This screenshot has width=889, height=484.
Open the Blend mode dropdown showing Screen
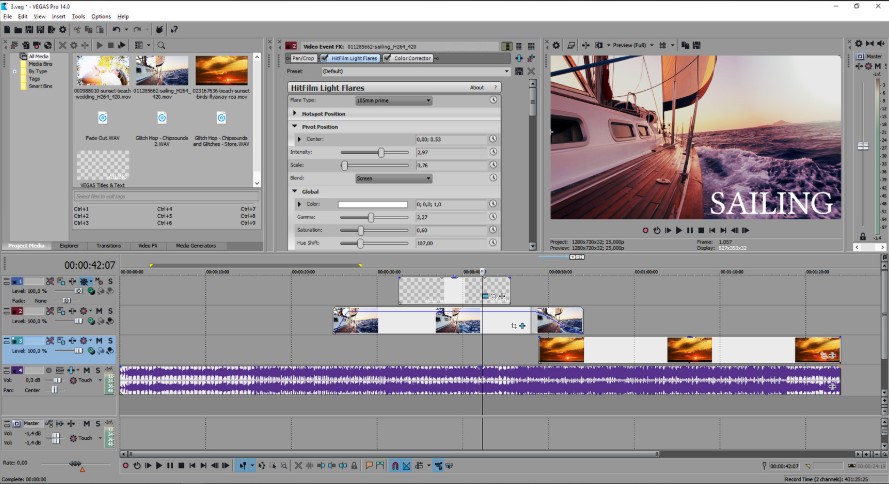[393, 178]
